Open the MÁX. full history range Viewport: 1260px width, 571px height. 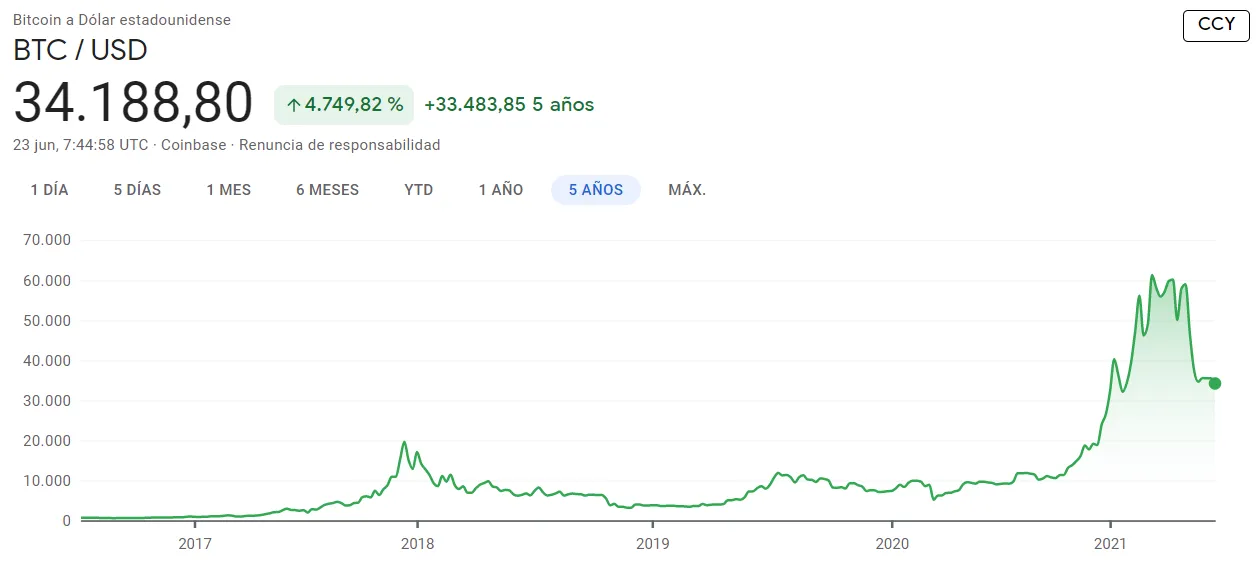click(x=687, y=190)
